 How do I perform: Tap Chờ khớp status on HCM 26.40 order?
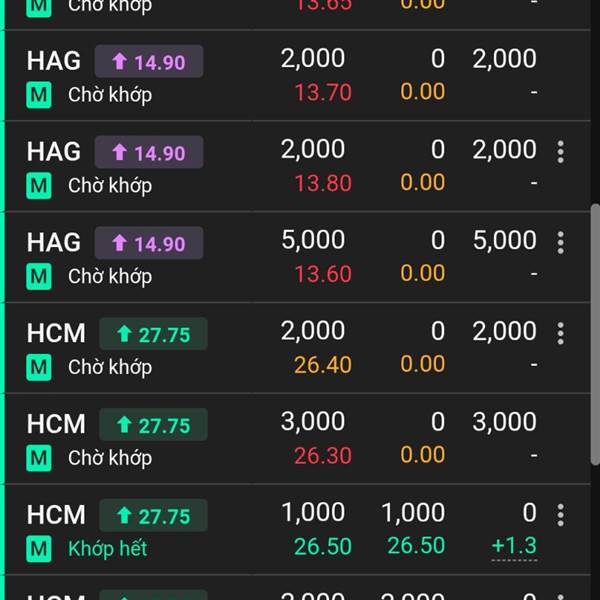coord(110,367)
